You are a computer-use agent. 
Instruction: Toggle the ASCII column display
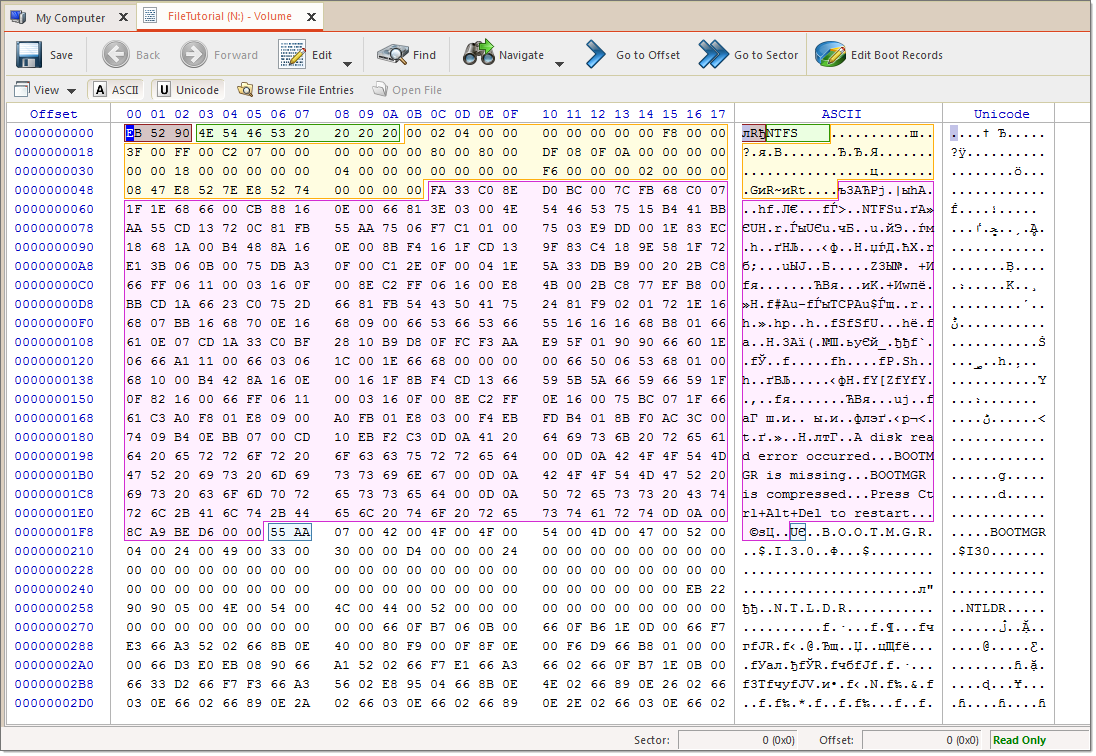coord(116,90)
